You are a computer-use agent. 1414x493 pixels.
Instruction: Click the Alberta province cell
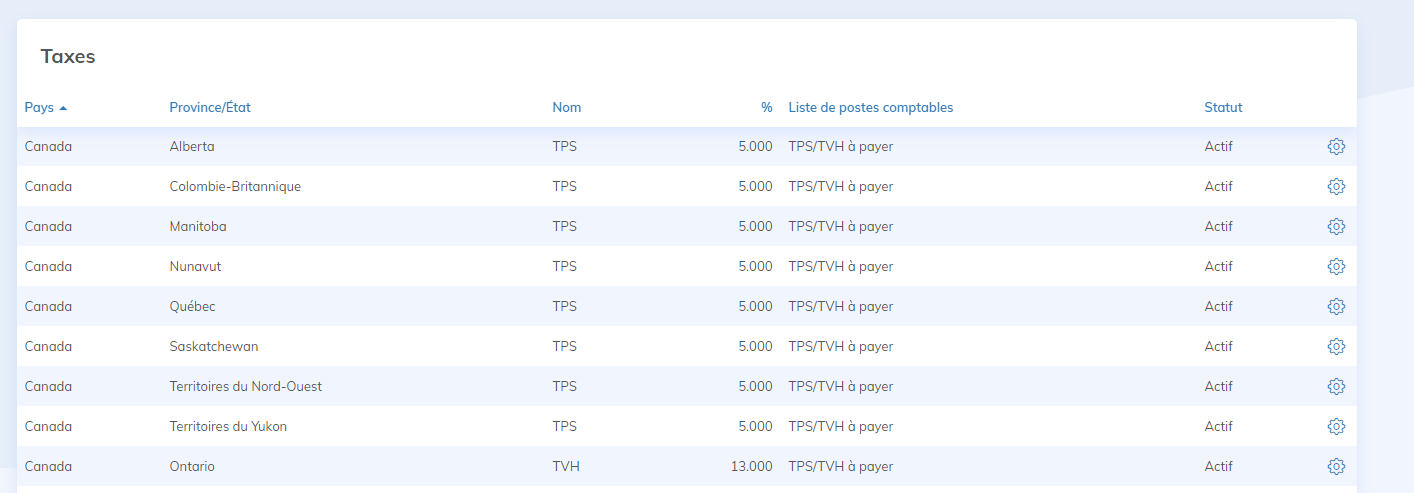[x=192, y=147]
